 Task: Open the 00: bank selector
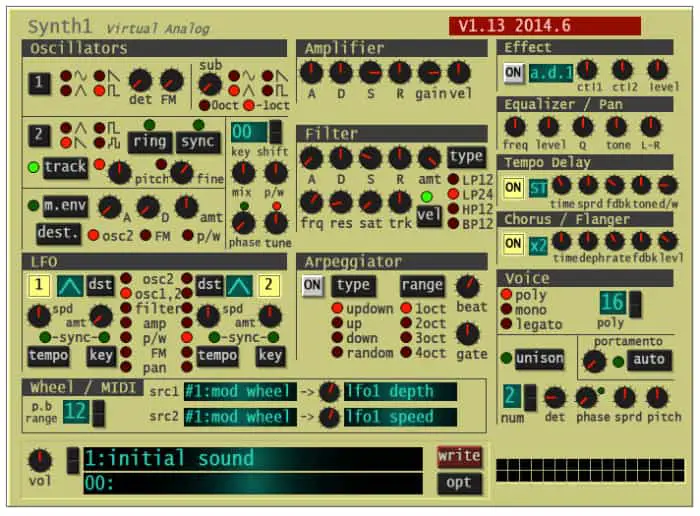coord(253,484)
